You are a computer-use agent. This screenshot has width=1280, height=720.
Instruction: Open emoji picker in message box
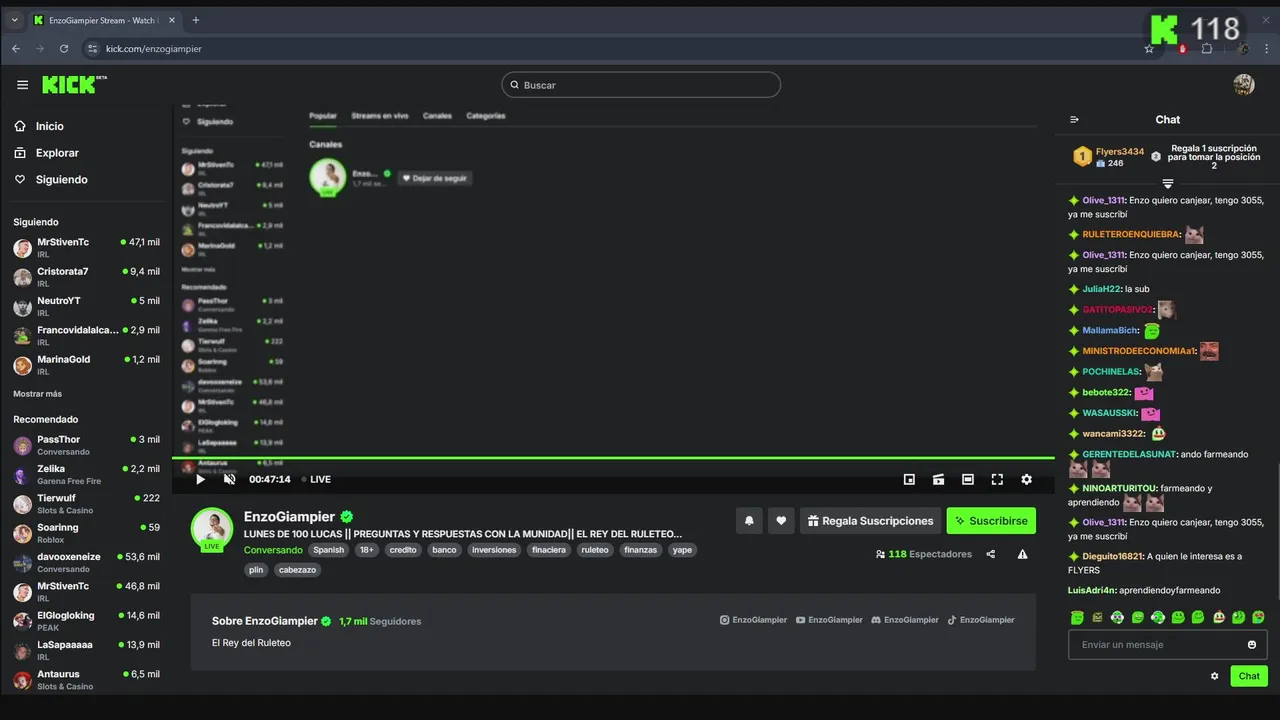click(x=1252, y=644)
